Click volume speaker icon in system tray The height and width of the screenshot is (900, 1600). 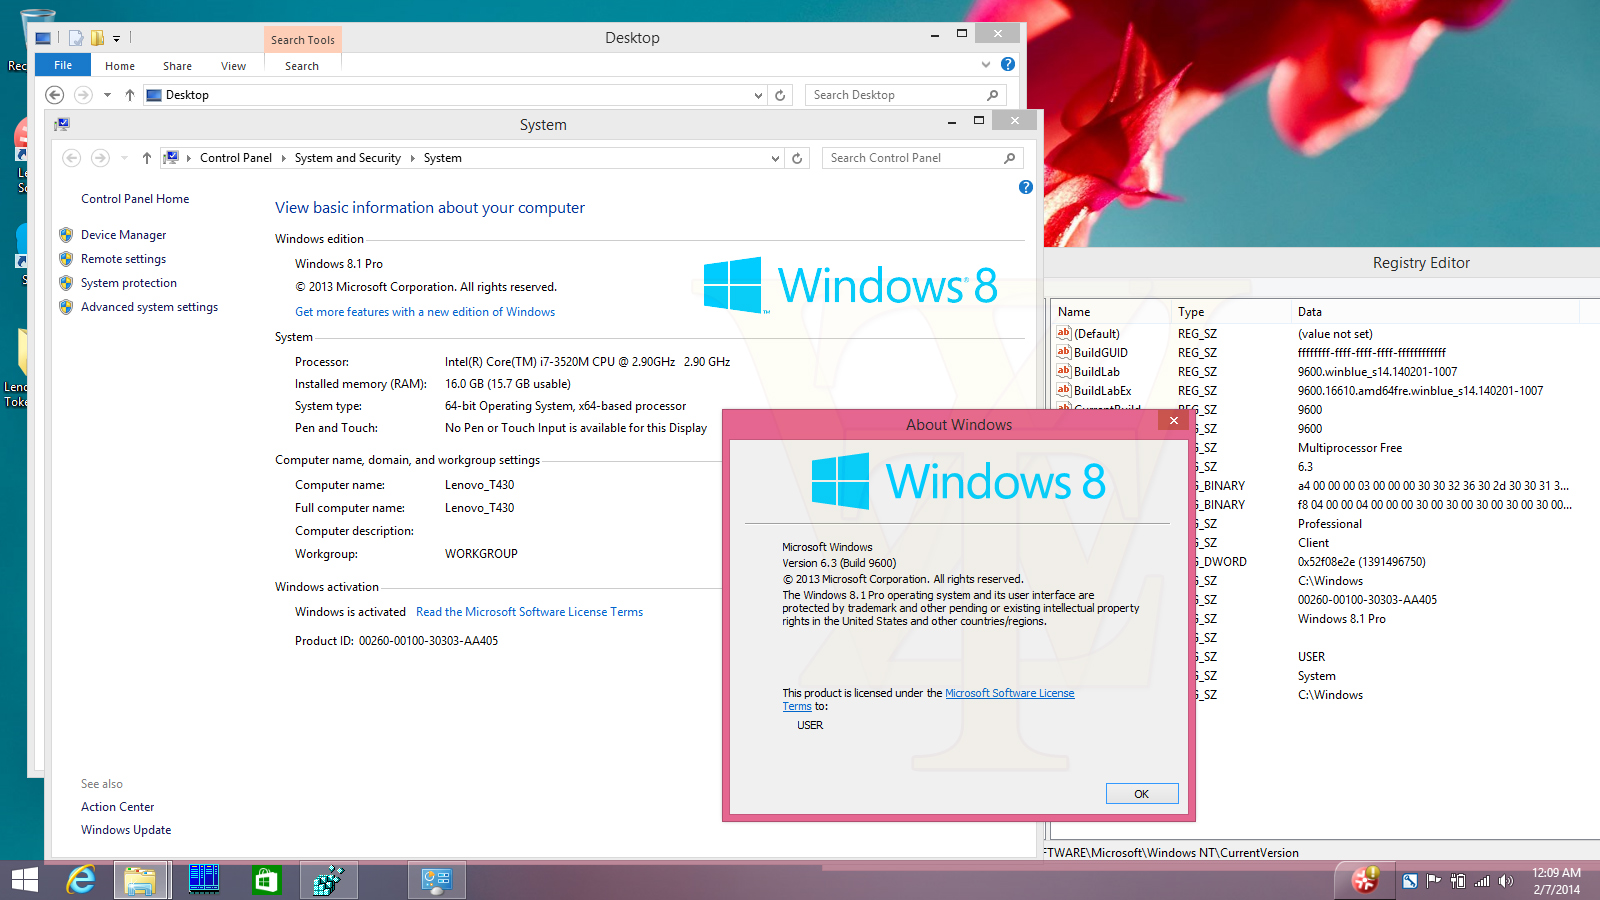click(x=1506, y=881)
